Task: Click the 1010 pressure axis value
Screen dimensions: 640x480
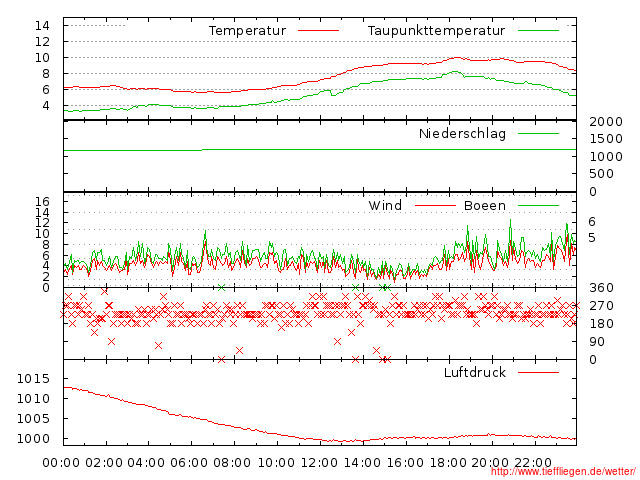Action: [x=33, y=399]
